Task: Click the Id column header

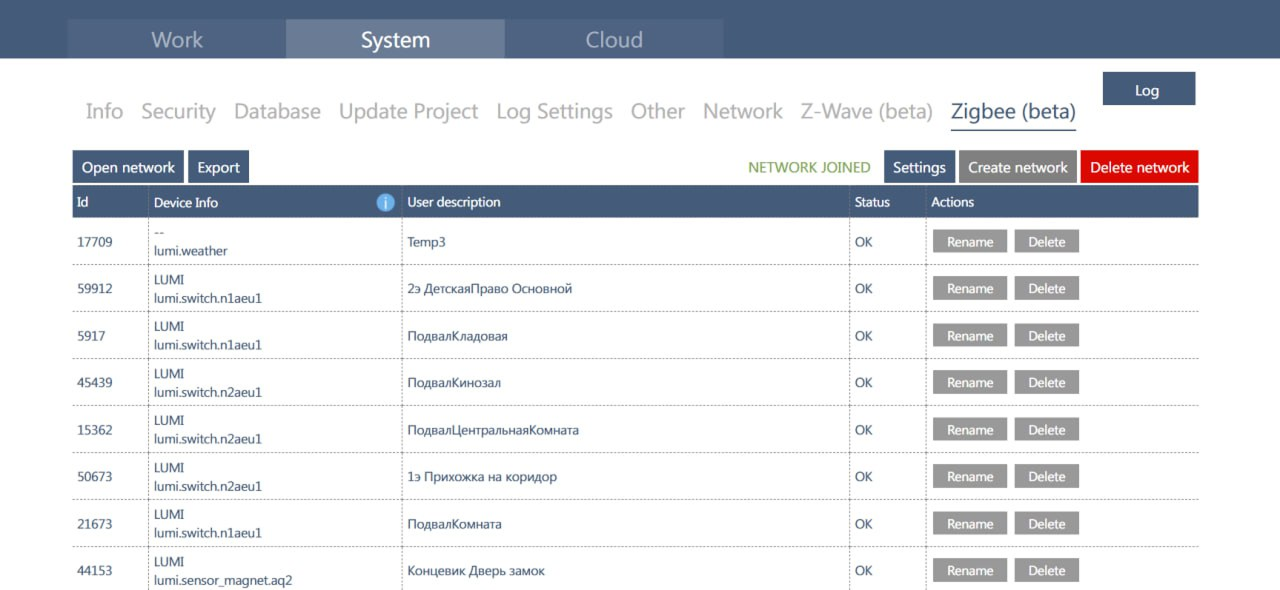Action: click(83, 202)
